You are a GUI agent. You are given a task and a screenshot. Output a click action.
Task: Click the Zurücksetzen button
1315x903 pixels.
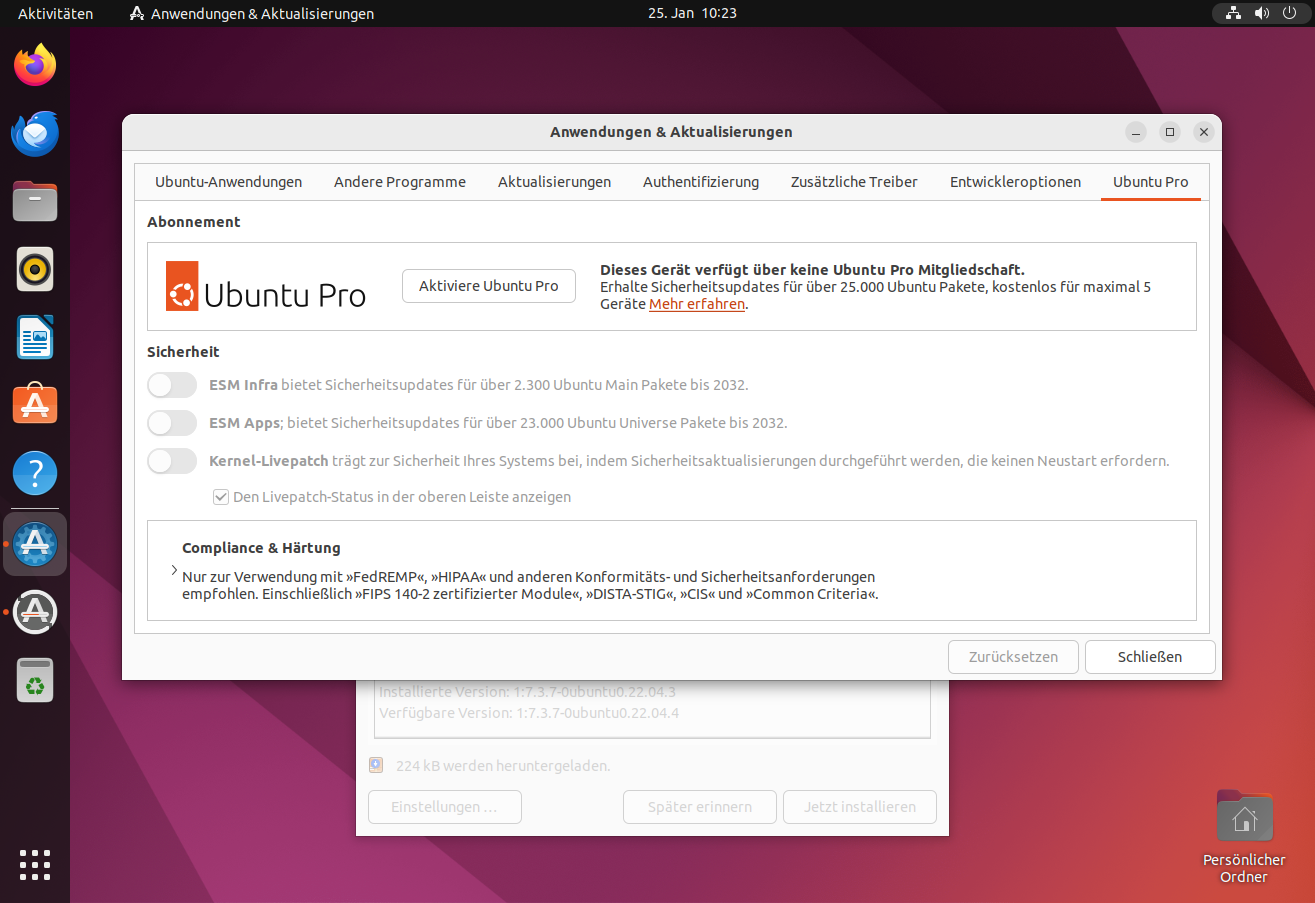coord(1013,657)
